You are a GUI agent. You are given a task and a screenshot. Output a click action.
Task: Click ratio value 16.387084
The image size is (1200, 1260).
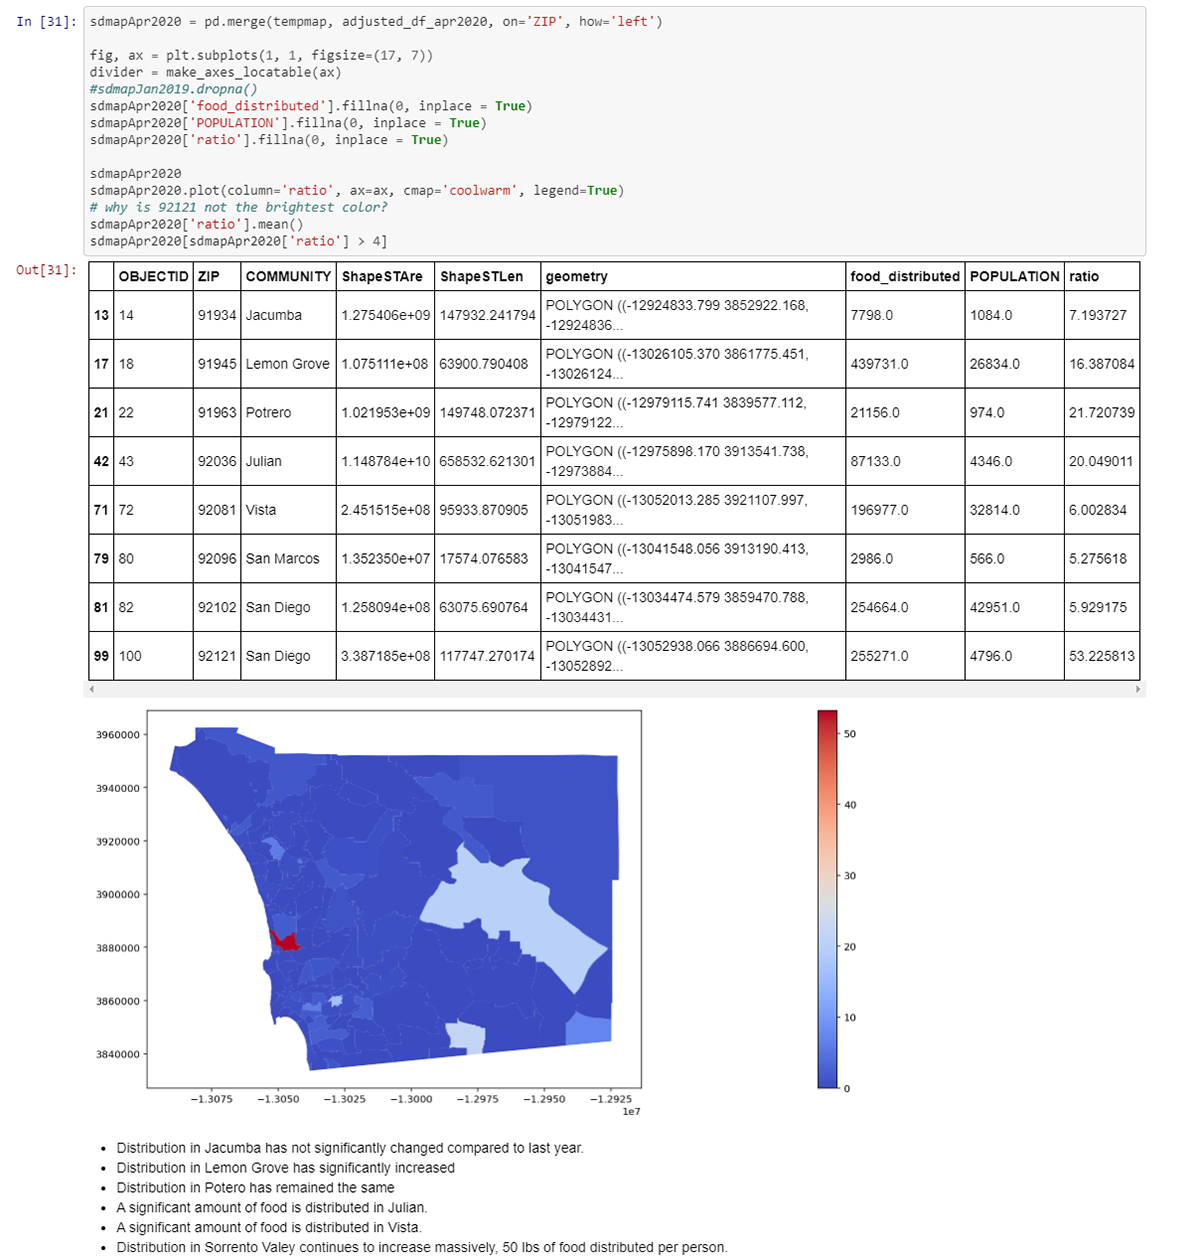(x=1102, y=364)
